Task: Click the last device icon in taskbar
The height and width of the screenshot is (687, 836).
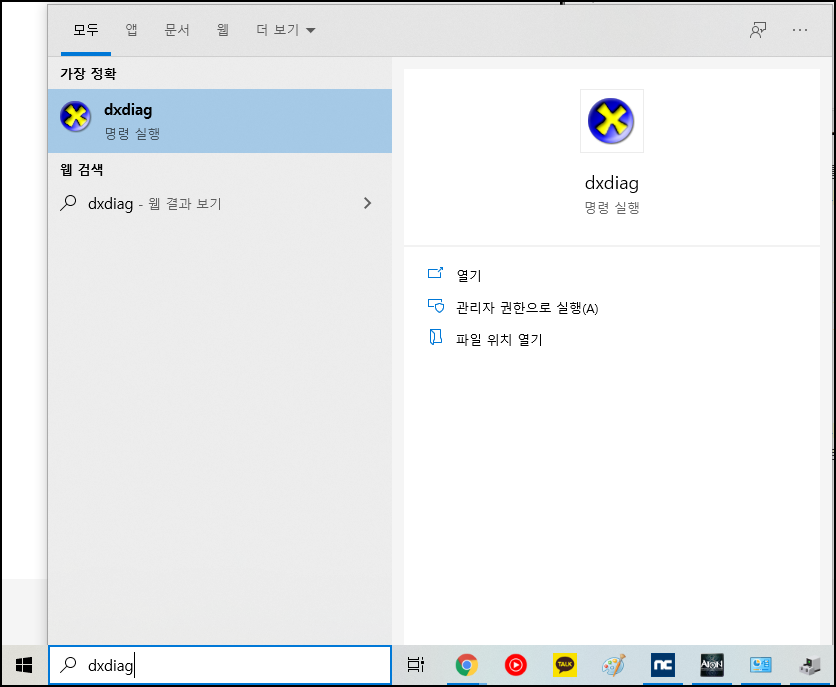Action: click(x=810, y=666)
